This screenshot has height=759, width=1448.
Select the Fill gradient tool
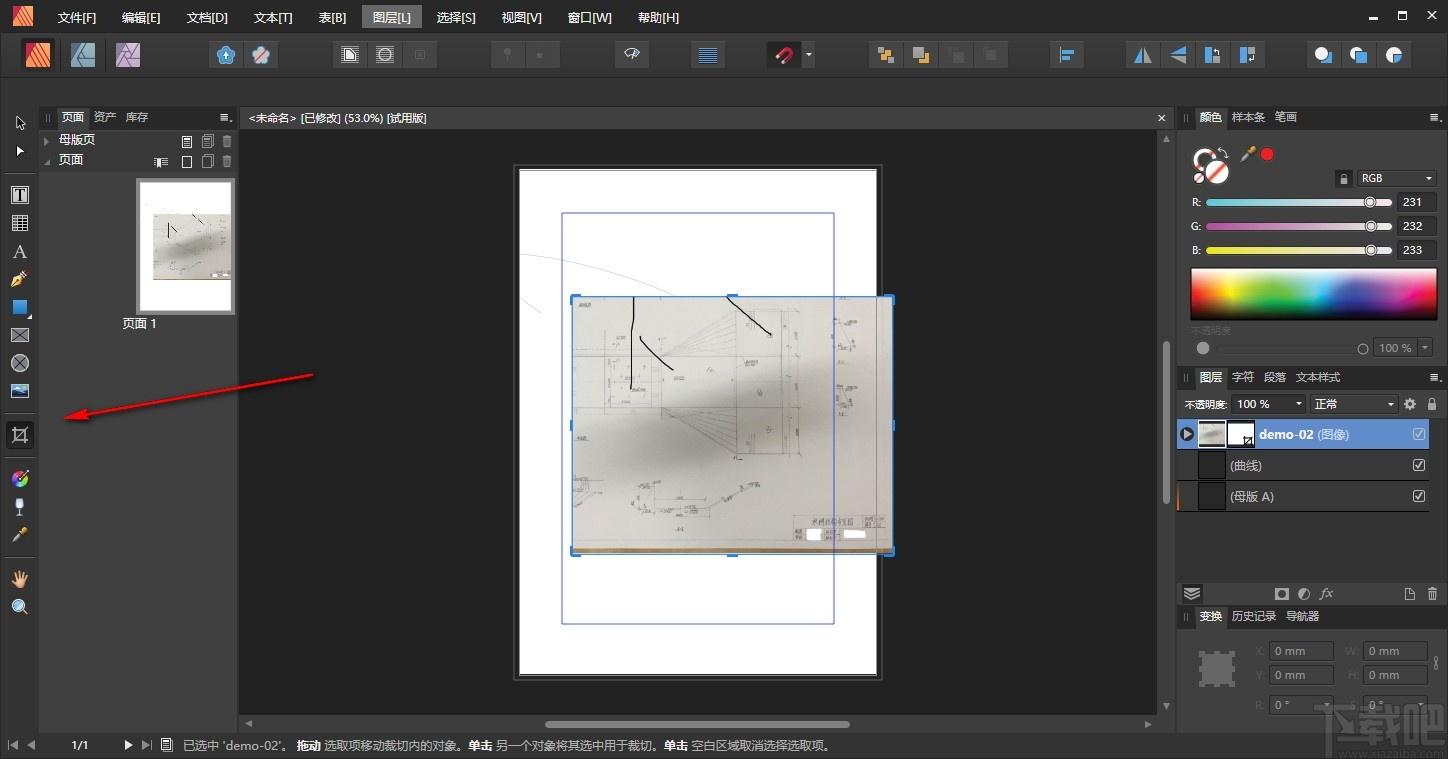[x=20, y=479]
